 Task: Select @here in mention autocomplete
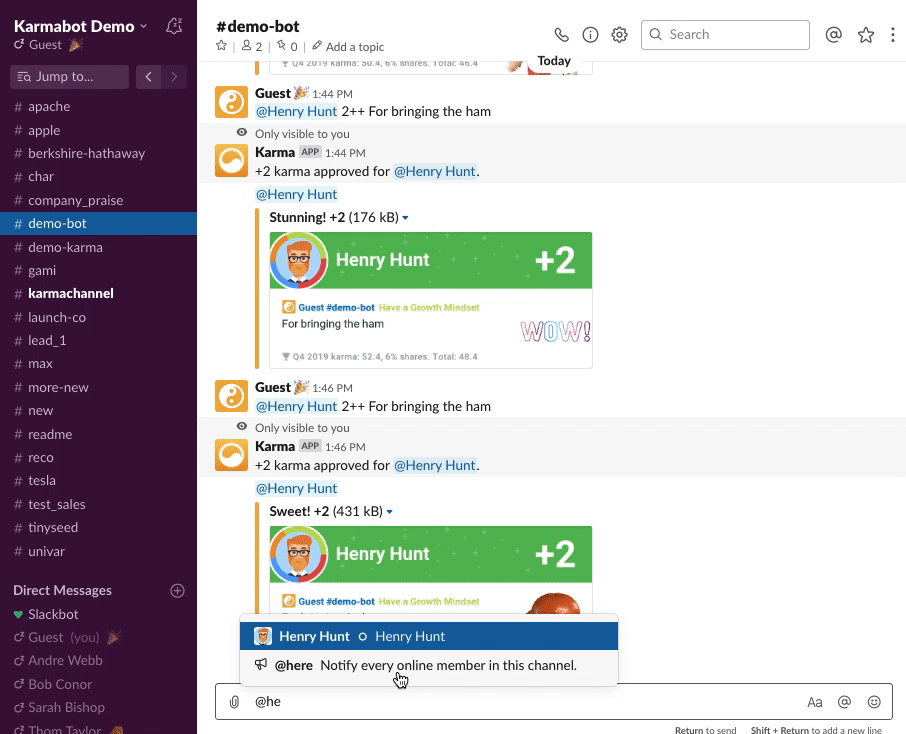click(x=429, y=665)
